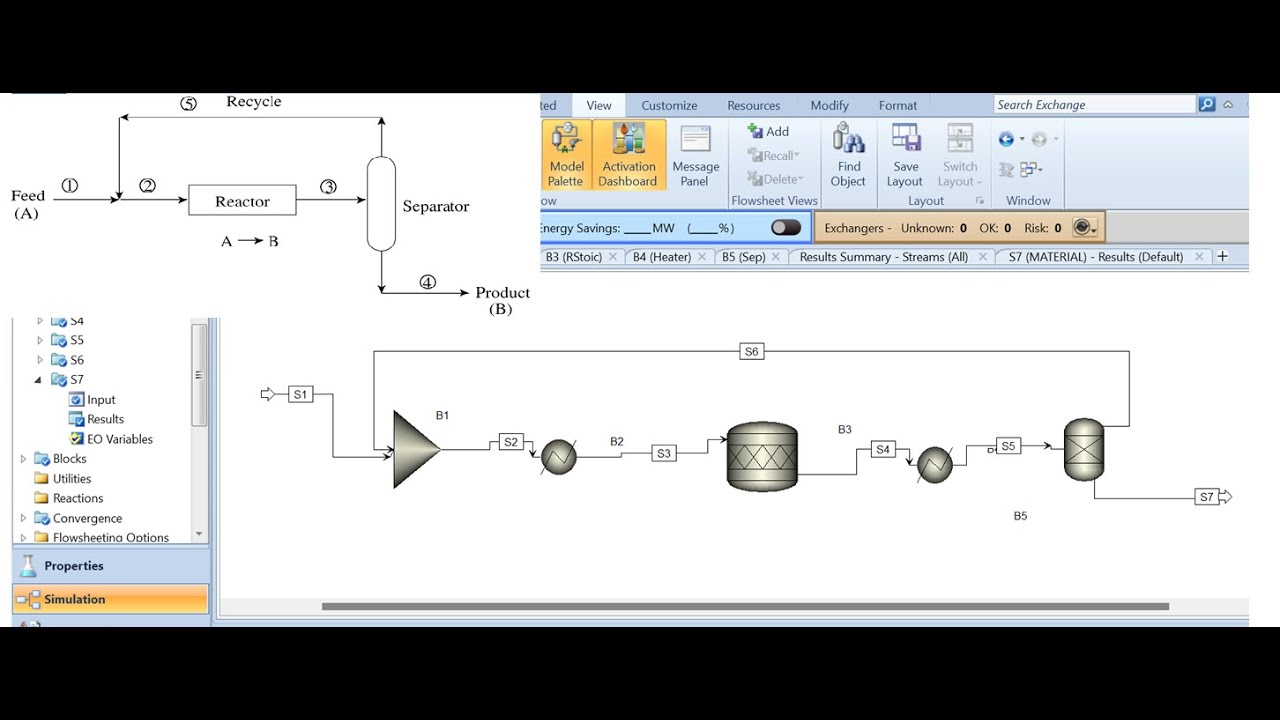Click the Simulation environment icon

point(29,599)
